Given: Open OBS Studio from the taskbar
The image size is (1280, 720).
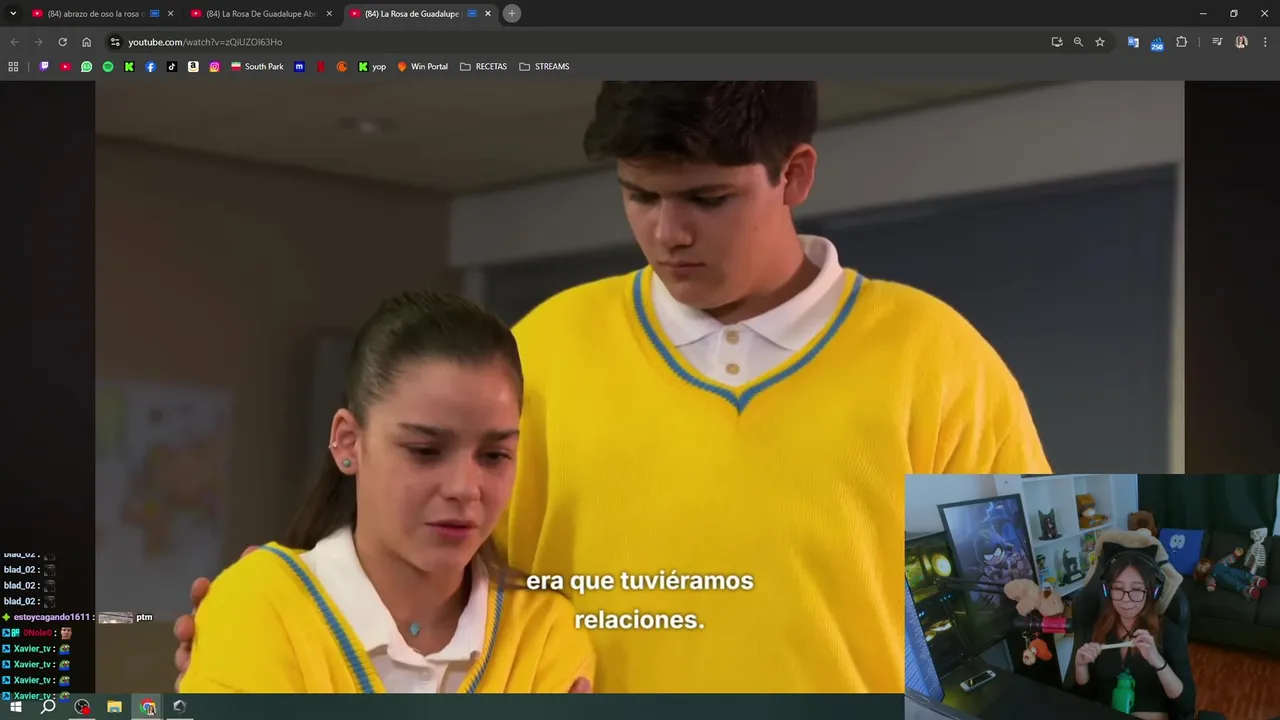Looking at the screenshot, I should [x=82, y=707].
